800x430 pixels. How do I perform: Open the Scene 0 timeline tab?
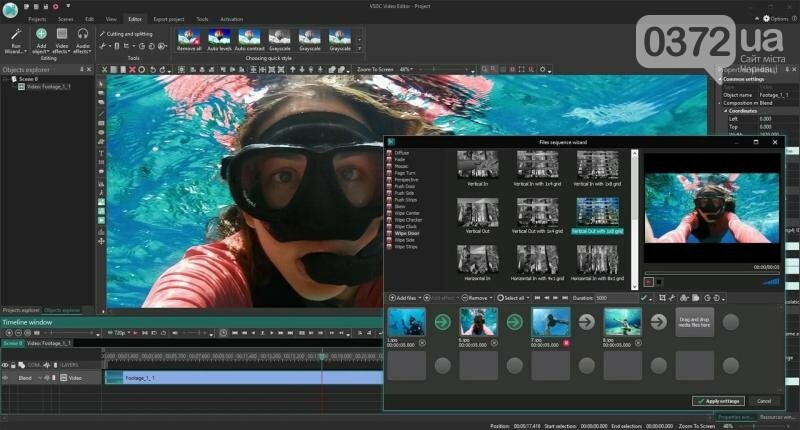(13, 343)
